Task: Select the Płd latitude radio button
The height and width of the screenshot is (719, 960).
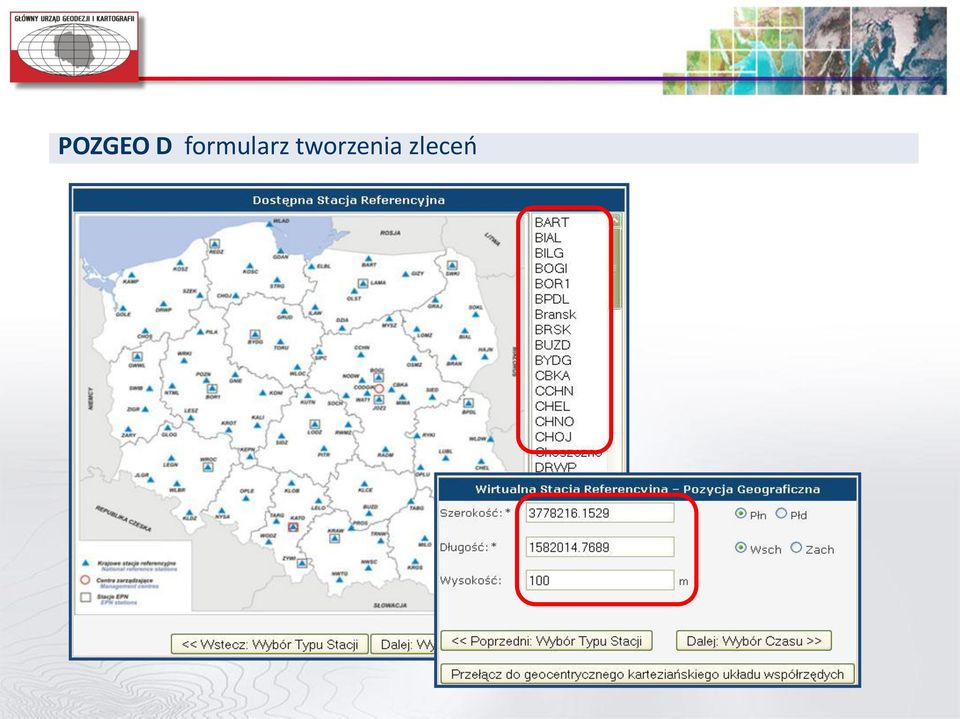Action: pyautogui.click(x=781, y=514)
